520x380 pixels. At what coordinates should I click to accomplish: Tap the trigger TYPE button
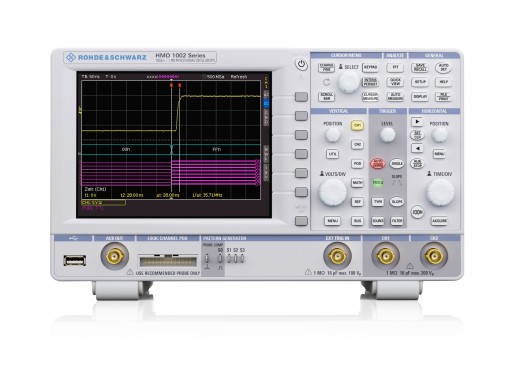[378, 202]
